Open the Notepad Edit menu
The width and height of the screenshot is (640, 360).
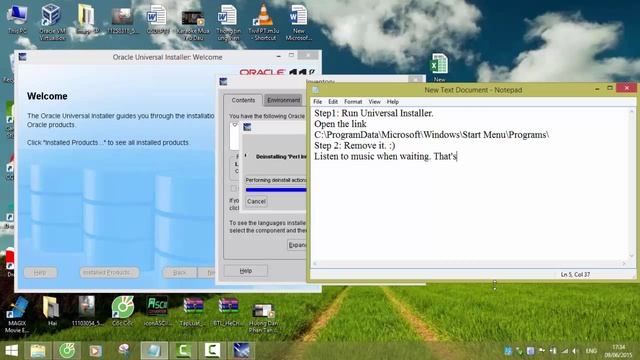tap(333, 102)
